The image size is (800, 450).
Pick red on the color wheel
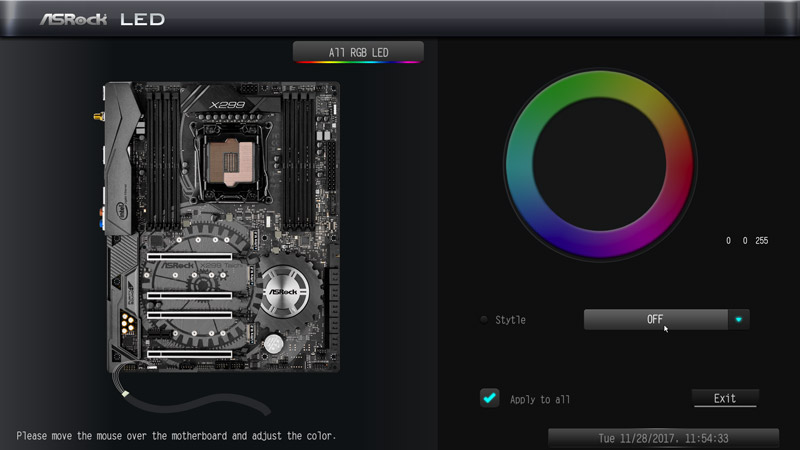click(x=679, y=164)
